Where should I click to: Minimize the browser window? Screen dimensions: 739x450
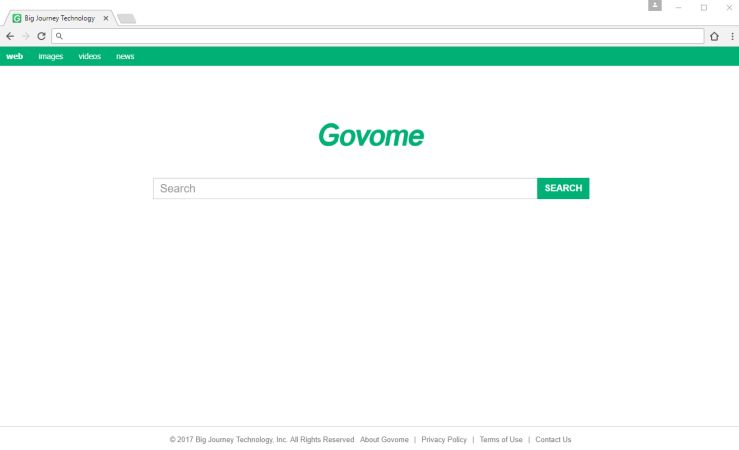pos(679,8)
